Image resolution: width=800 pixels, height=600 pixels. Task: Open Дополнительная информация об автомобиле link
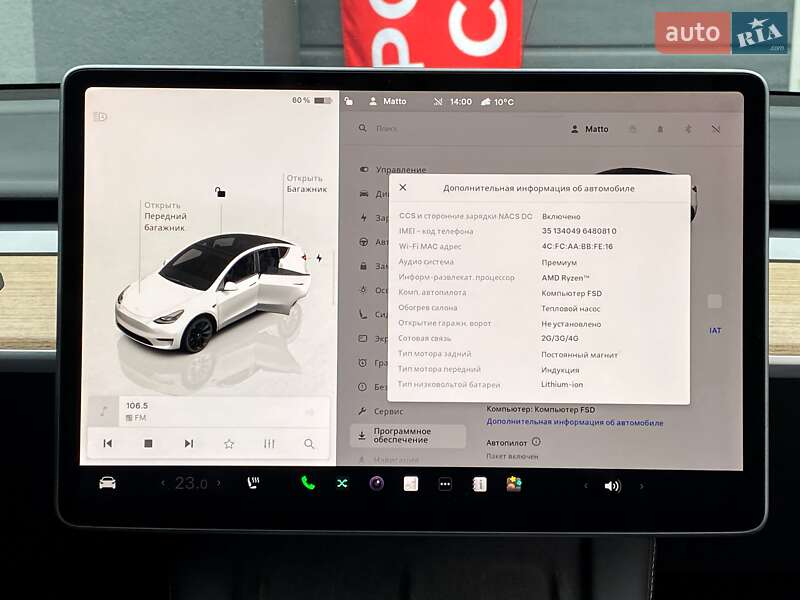click(x=574, y=423)
